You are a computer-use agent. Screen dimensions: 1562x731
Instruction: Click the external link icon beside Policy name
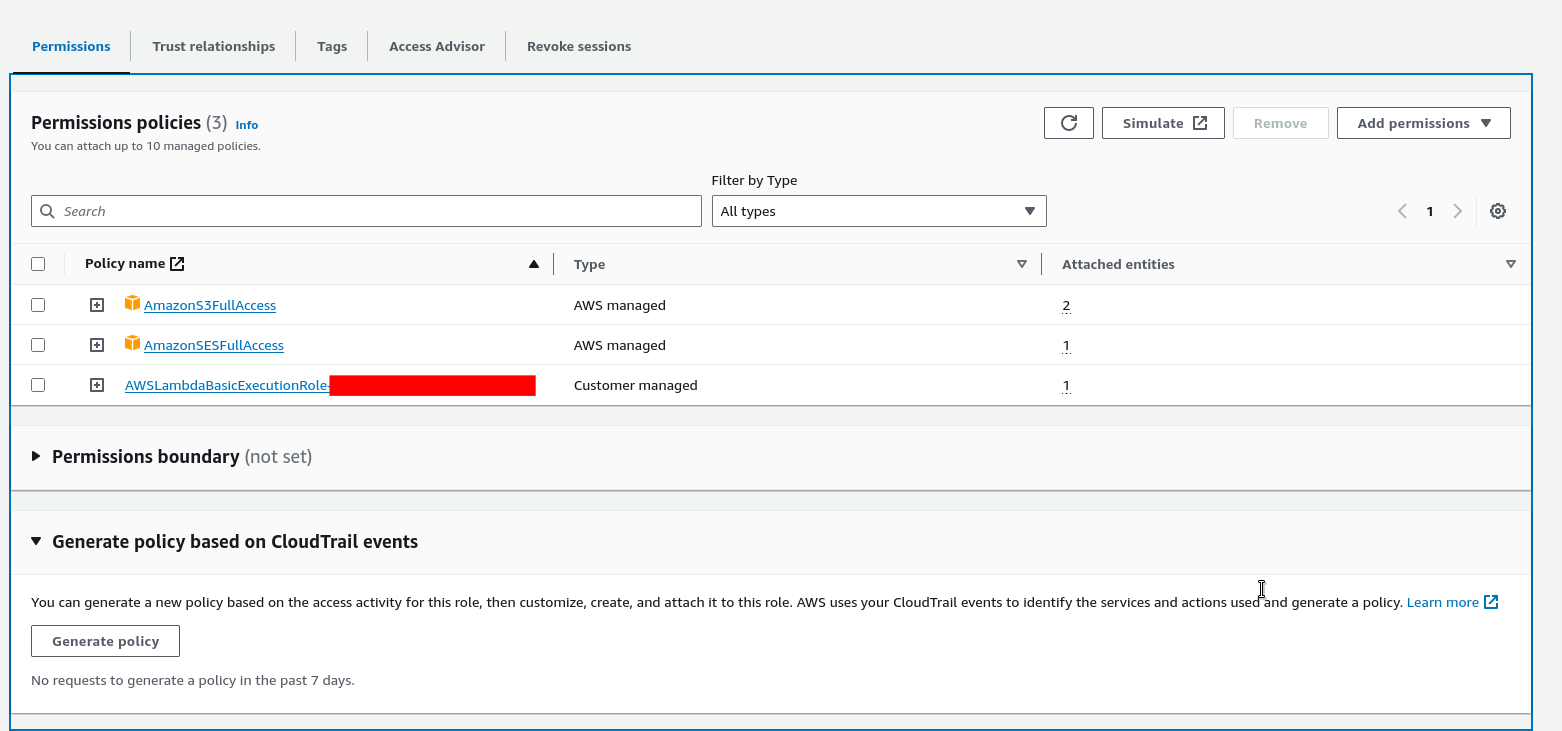177,264
